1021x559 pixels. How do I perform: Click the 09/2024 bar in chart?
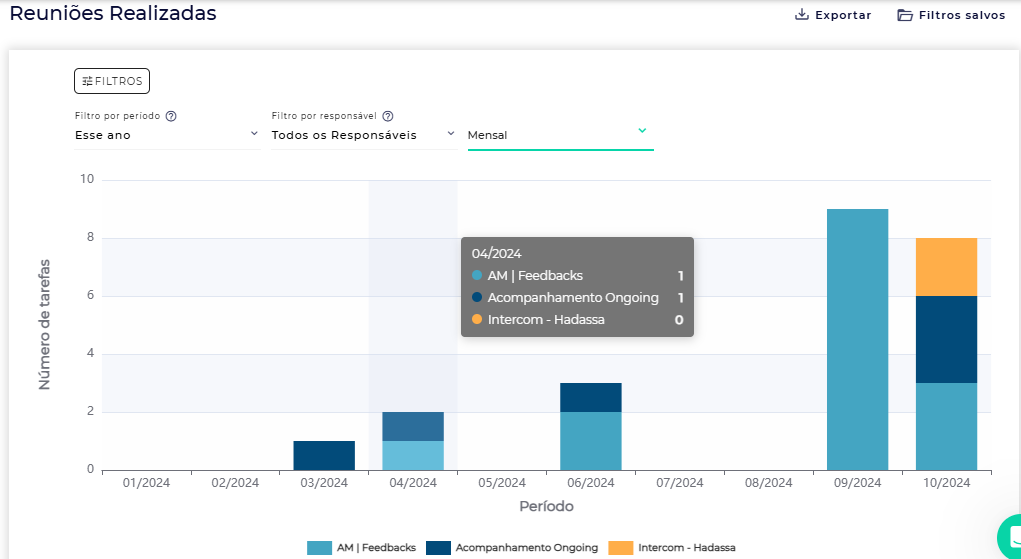tap(857, 340)
